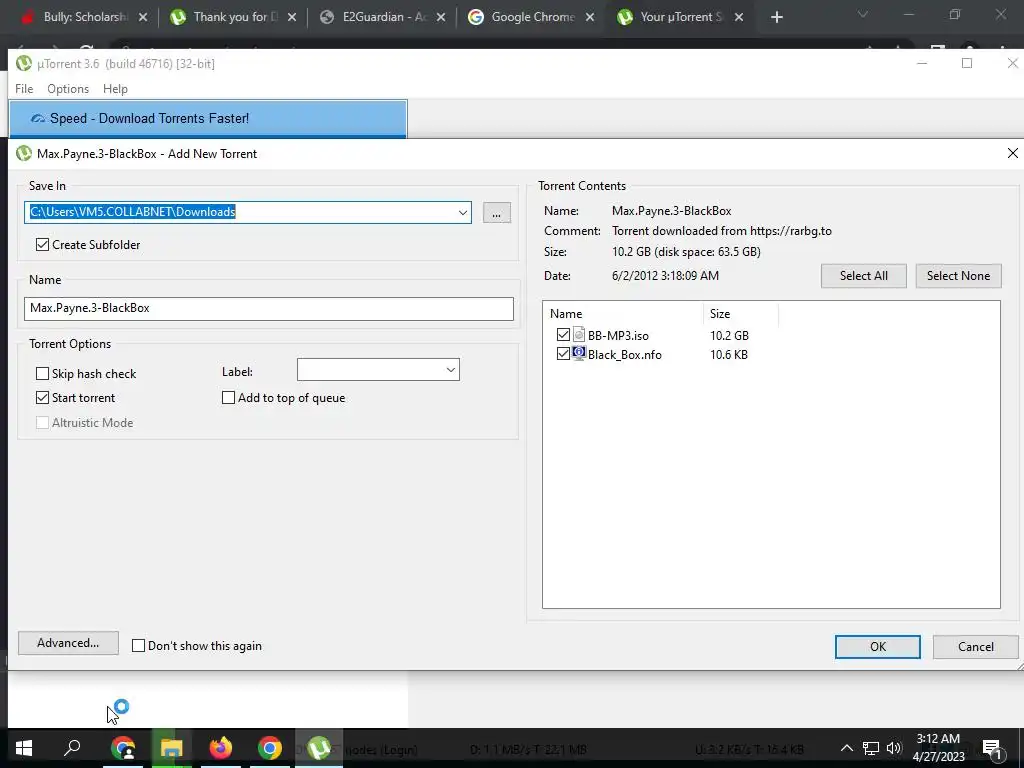Viewport: 1024px width, 768px height.
Task: Click the browse folder ellipsis button
Action: coord(497,213)
